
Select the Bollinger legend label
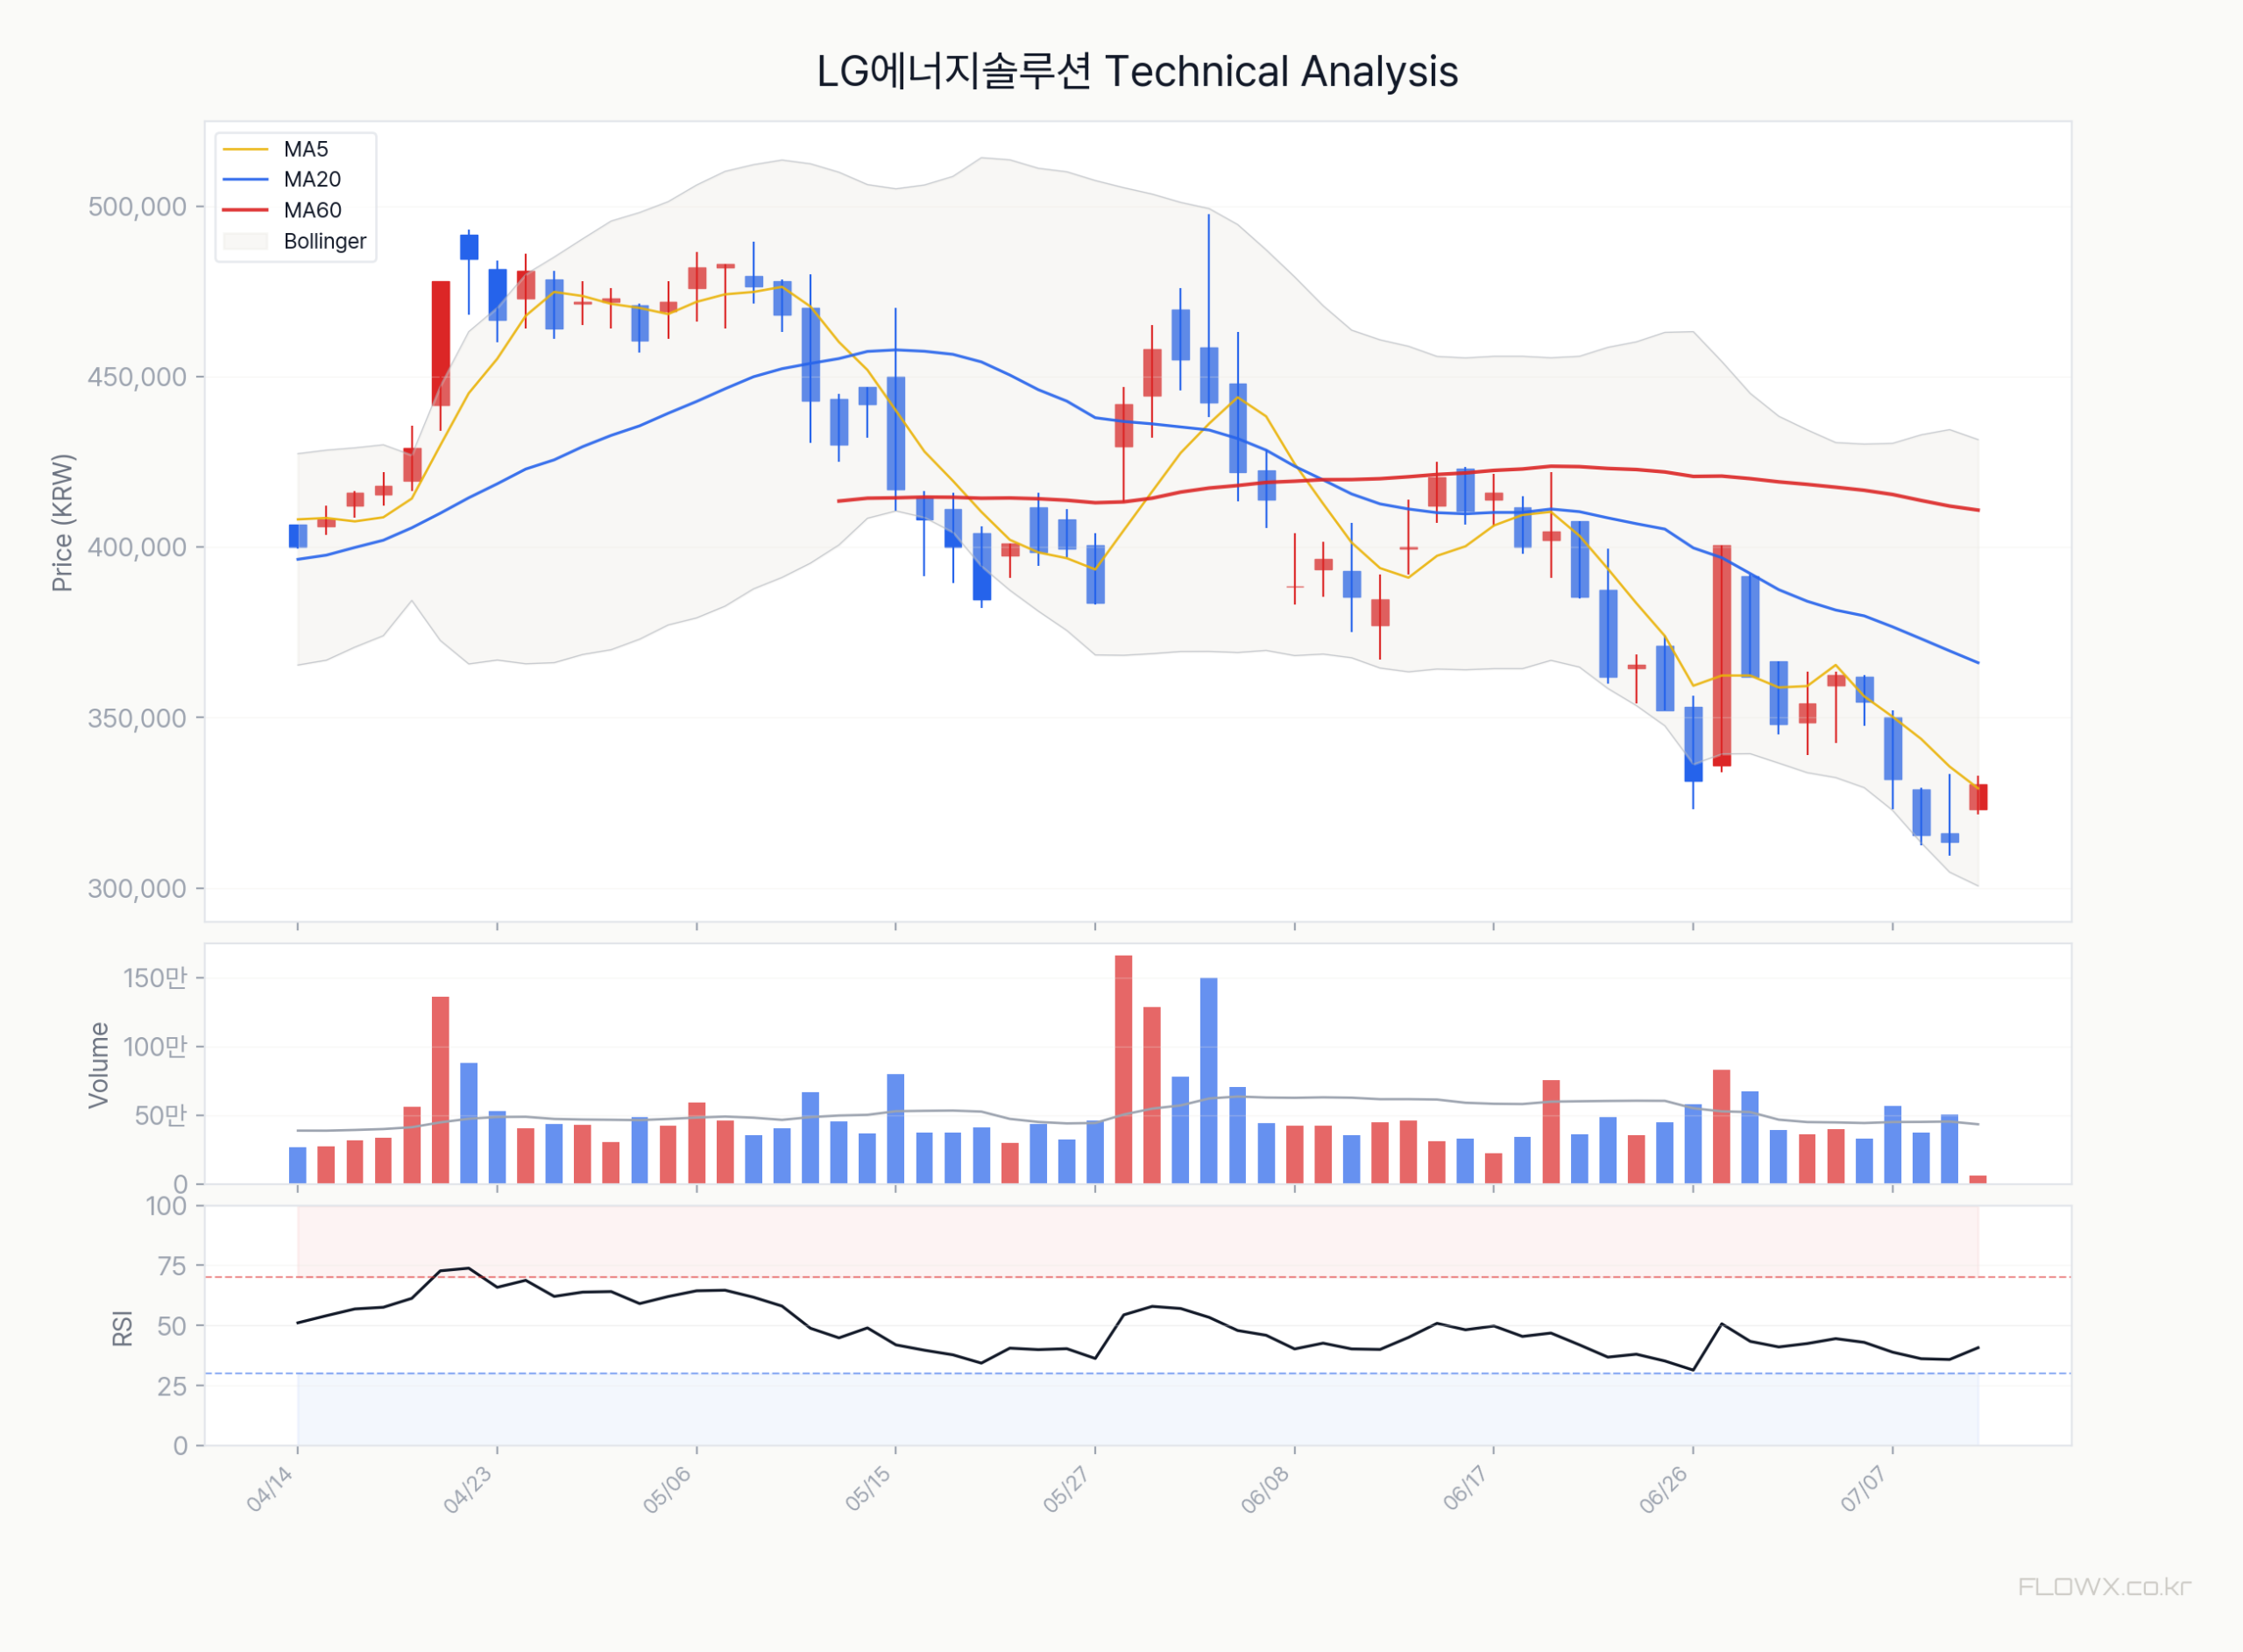(325, 241)
